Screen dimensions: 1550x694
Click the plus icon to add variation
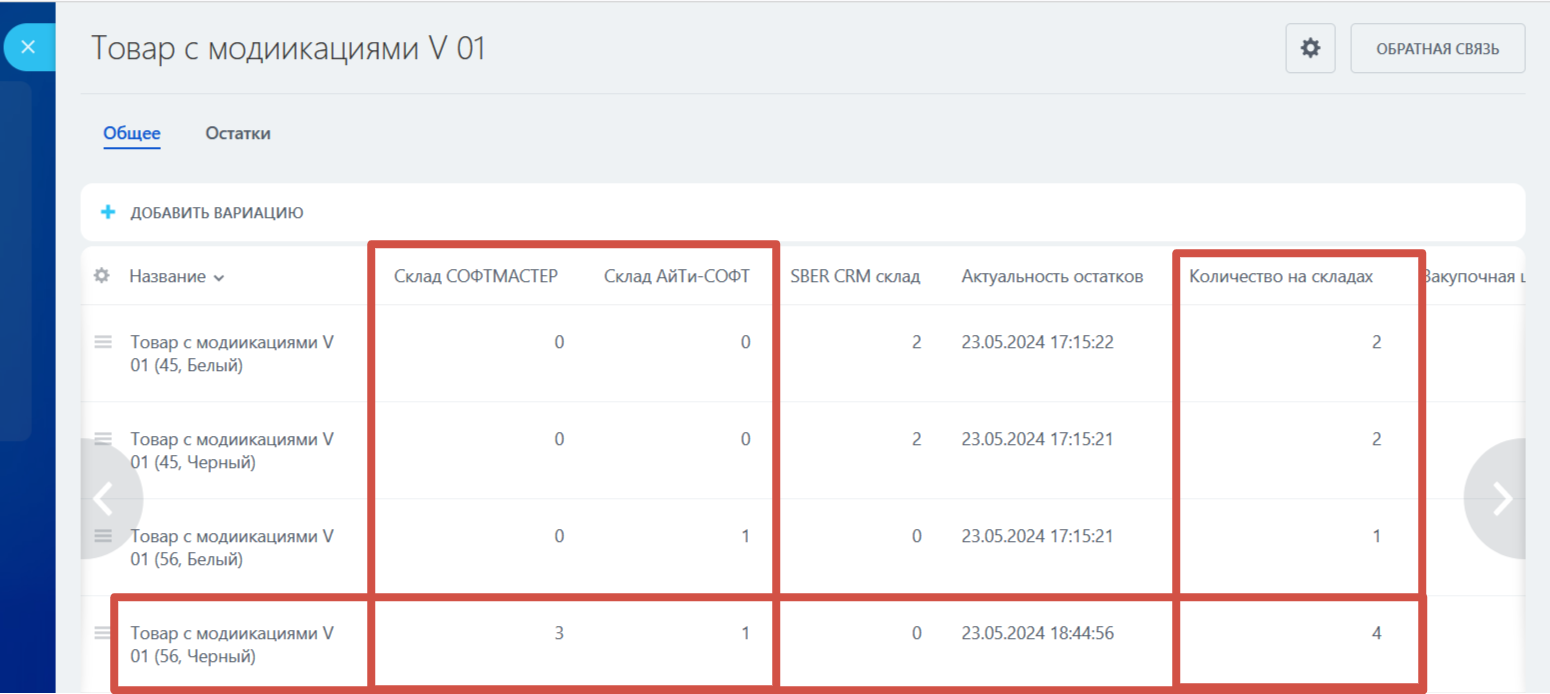point(109,212)
